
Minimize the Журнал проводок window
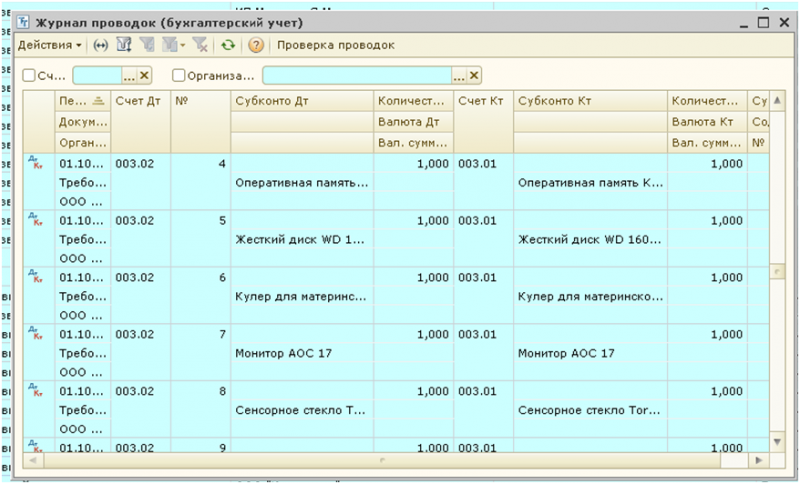pyautogui.click(x=744, y=23)
